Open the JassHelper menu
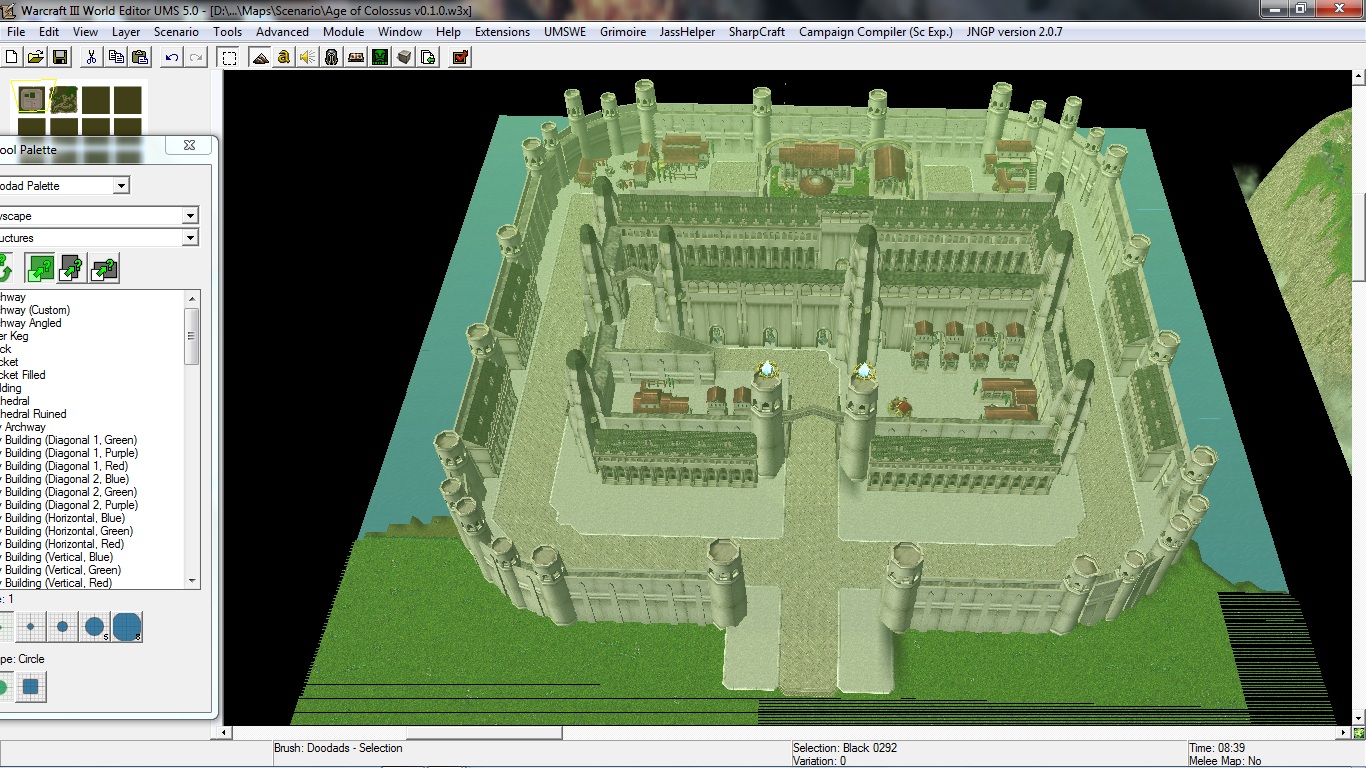 click(x=687, y=31)
